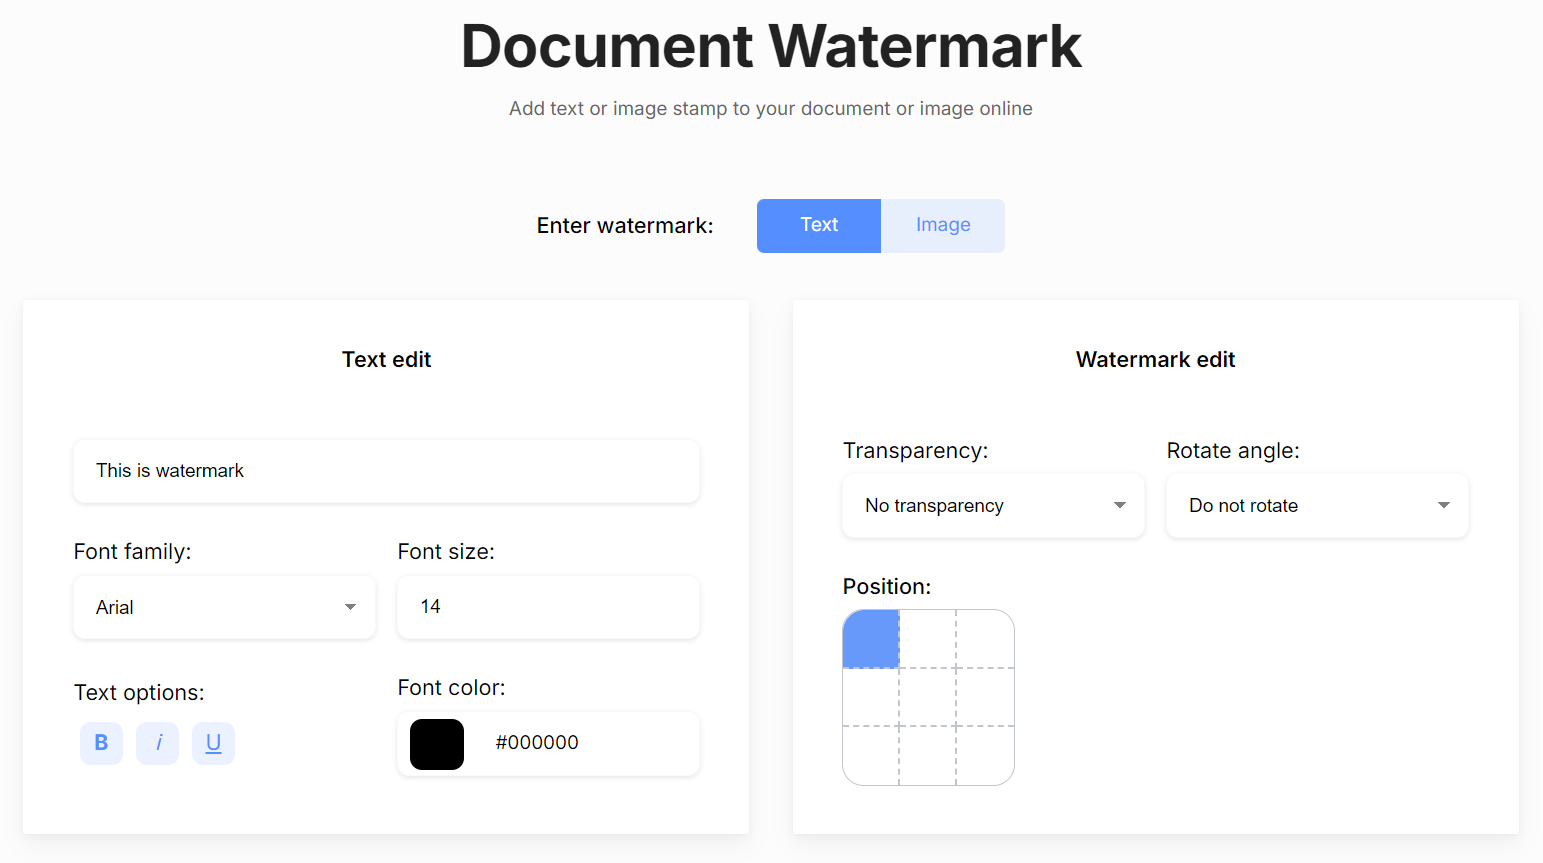
Task: Select the bottom-center position cell
Action: tap(928, 754)
